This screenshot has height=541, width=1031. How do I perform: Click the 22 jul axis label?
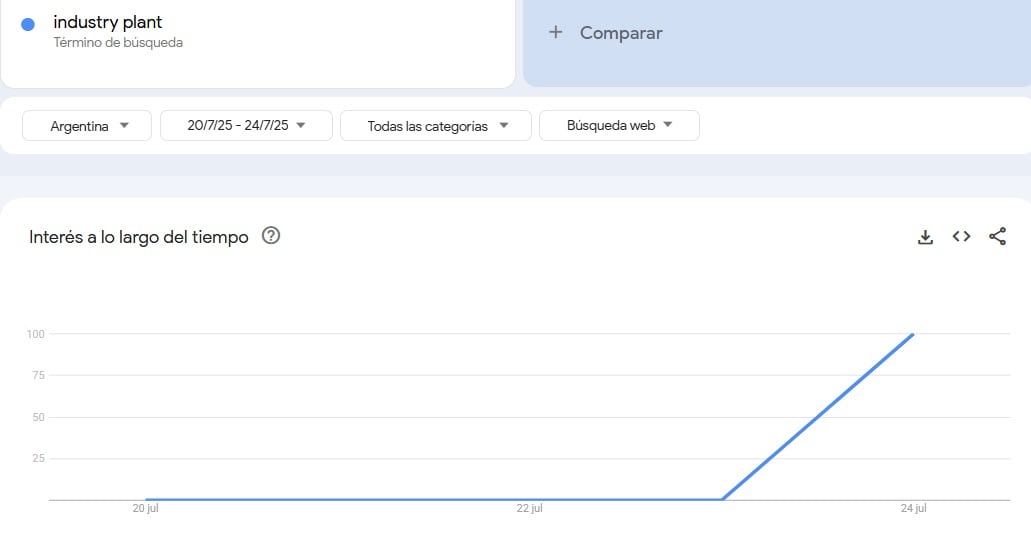click(x=529, y=508)
